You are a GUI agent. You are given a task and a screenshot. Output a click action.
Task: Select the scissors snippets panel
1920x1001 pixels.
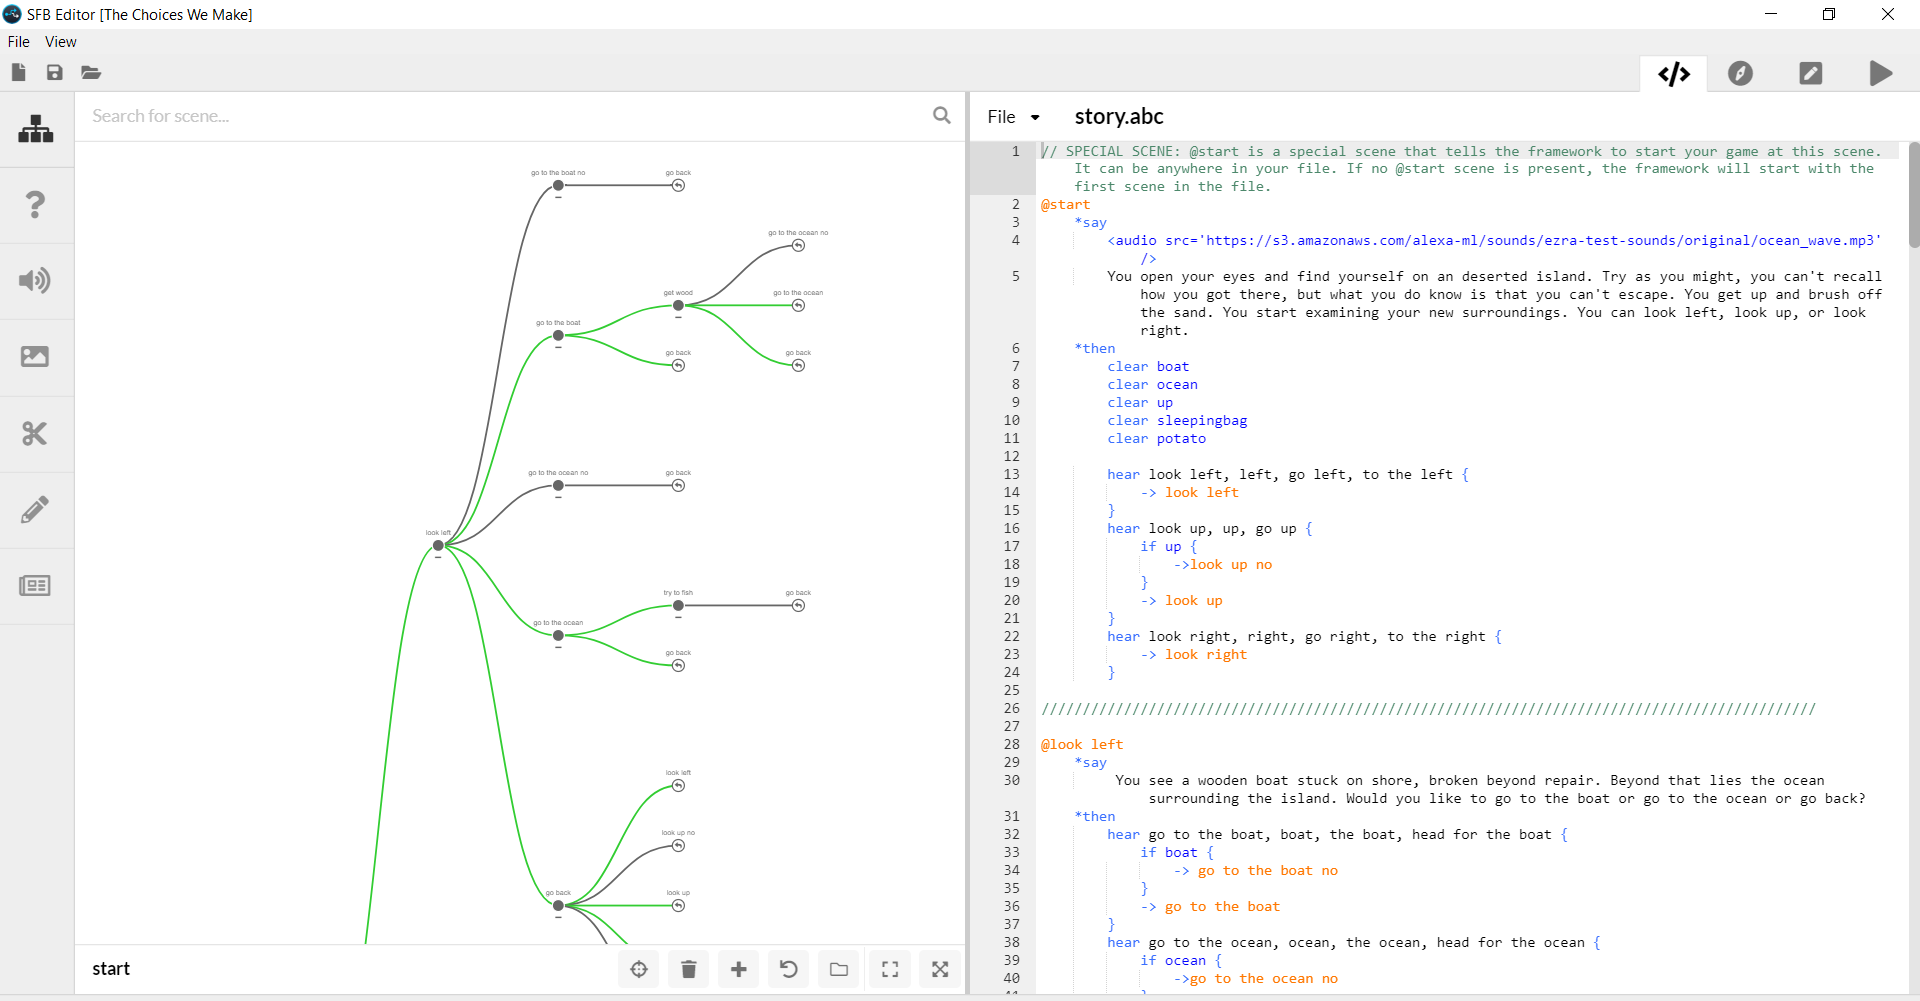pyautogui.click(x=36, y=434)
